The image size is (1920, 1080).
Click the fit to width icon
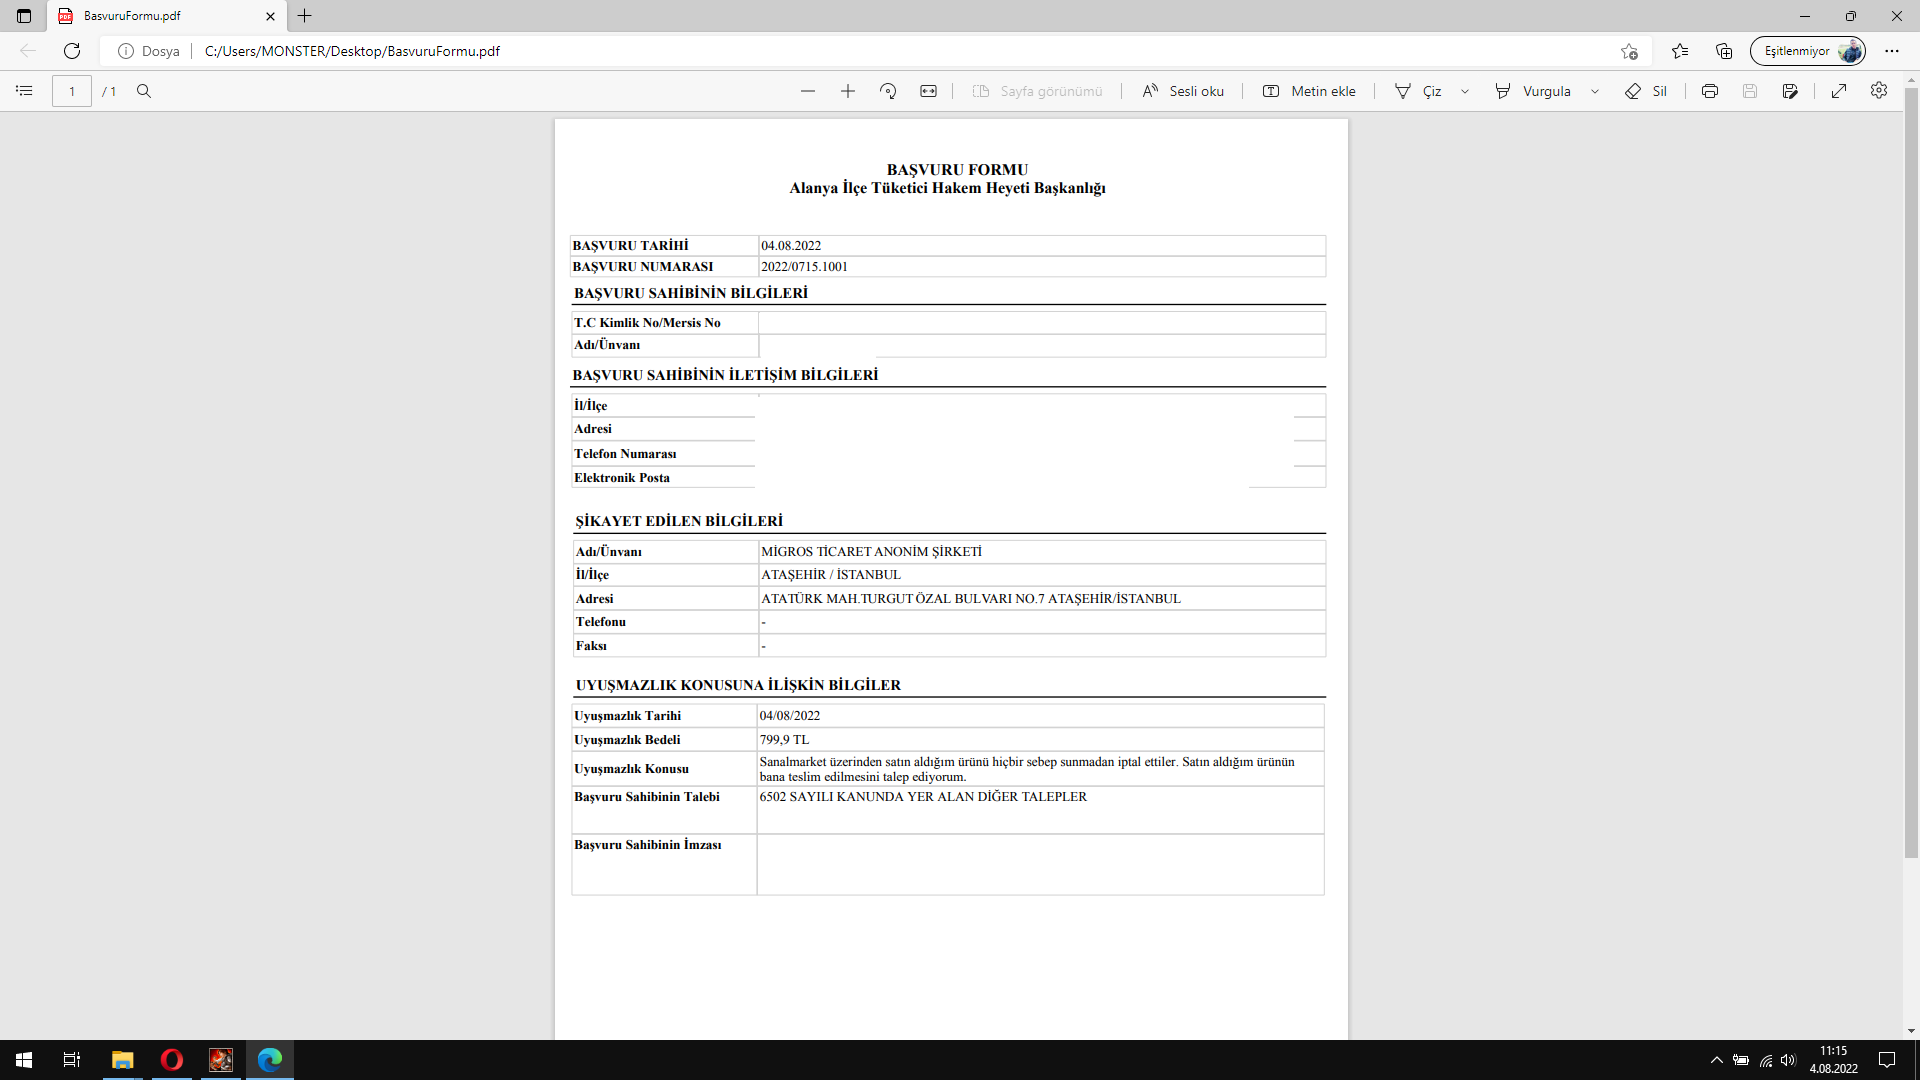[929, 91]
